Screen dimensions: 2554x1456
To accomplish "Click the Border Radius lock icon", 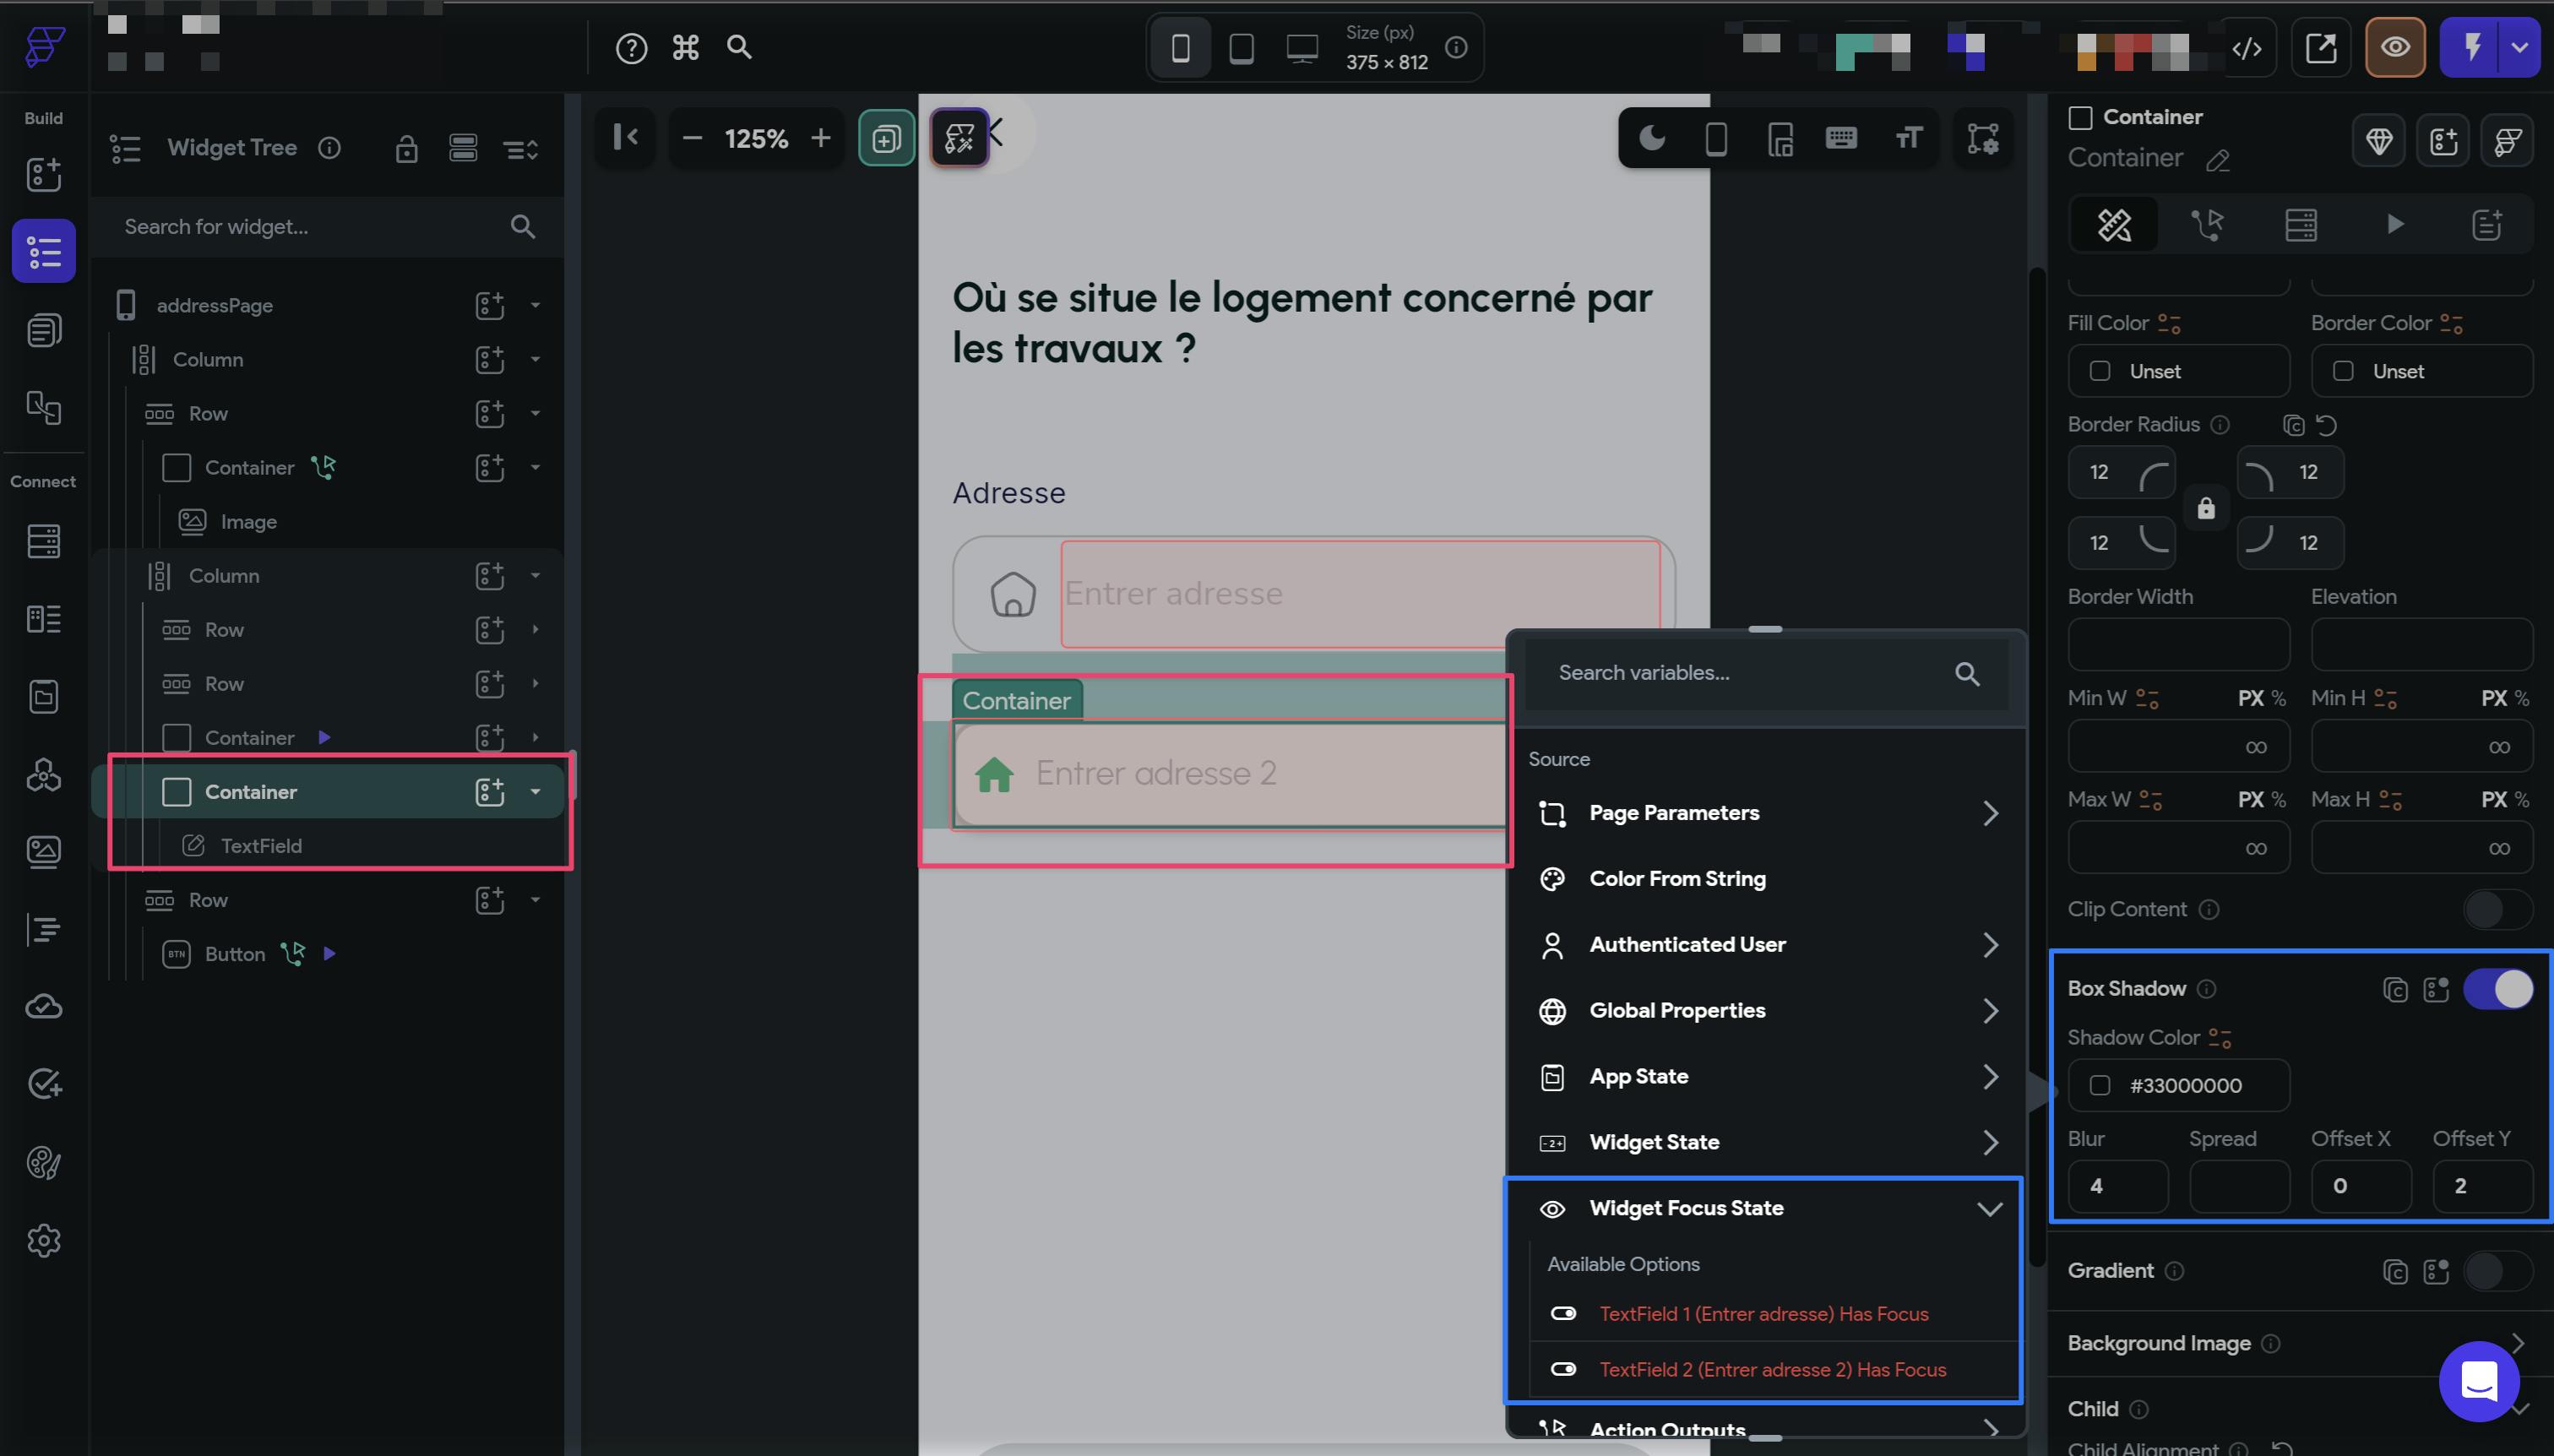I will click(x=2205, y=508).
